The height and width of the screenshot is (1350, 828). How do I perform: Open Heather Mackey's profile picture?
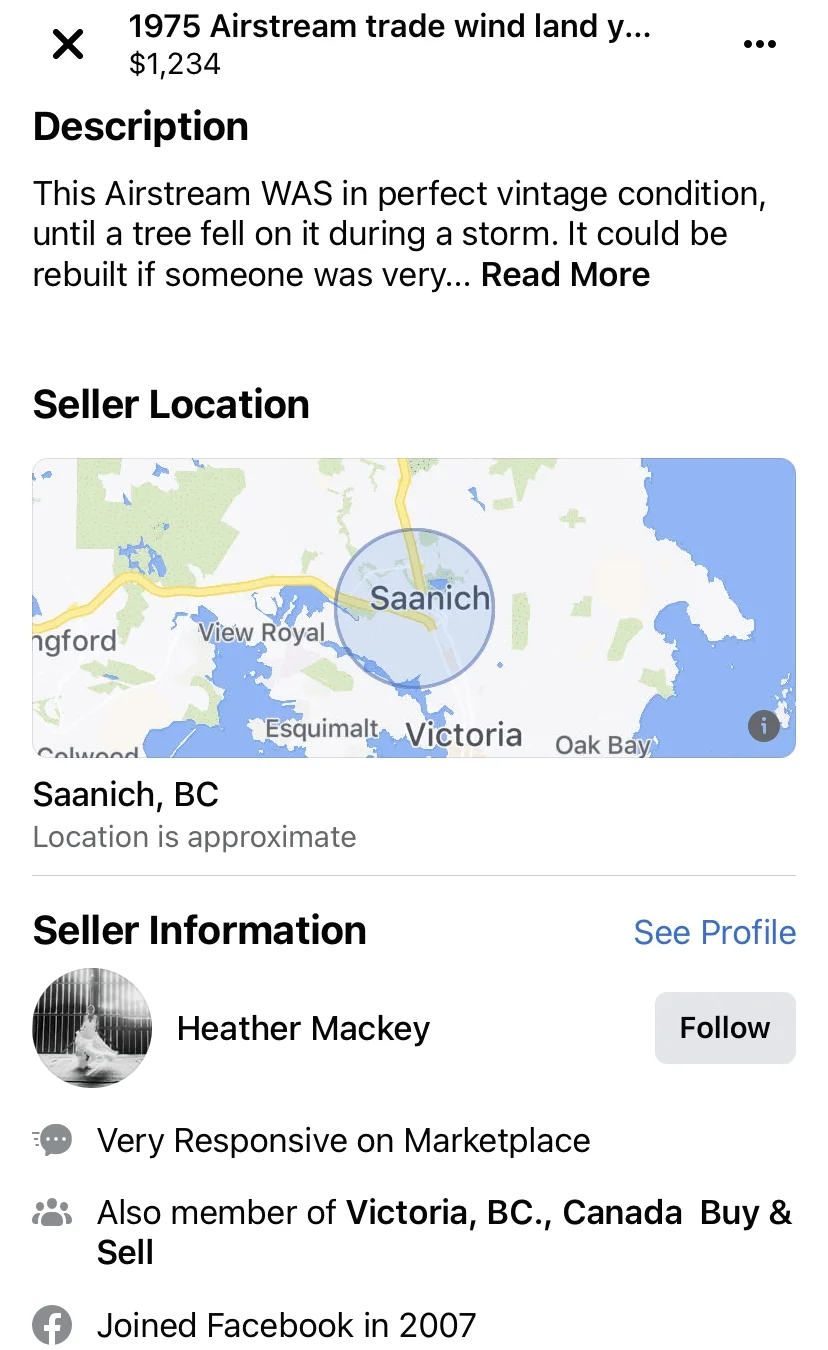click(92, 1027)
